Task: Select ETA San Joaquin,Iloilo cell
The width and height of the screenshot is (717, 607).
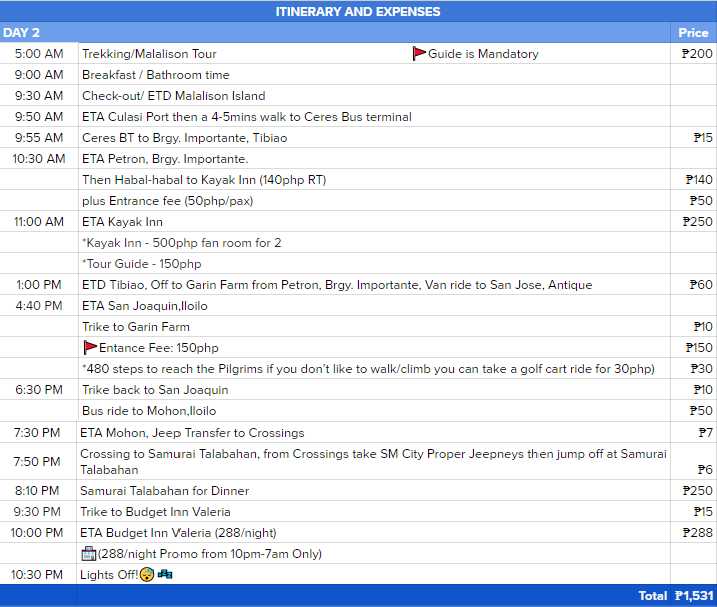Action: pyautogui.click(x=374, y=306)
